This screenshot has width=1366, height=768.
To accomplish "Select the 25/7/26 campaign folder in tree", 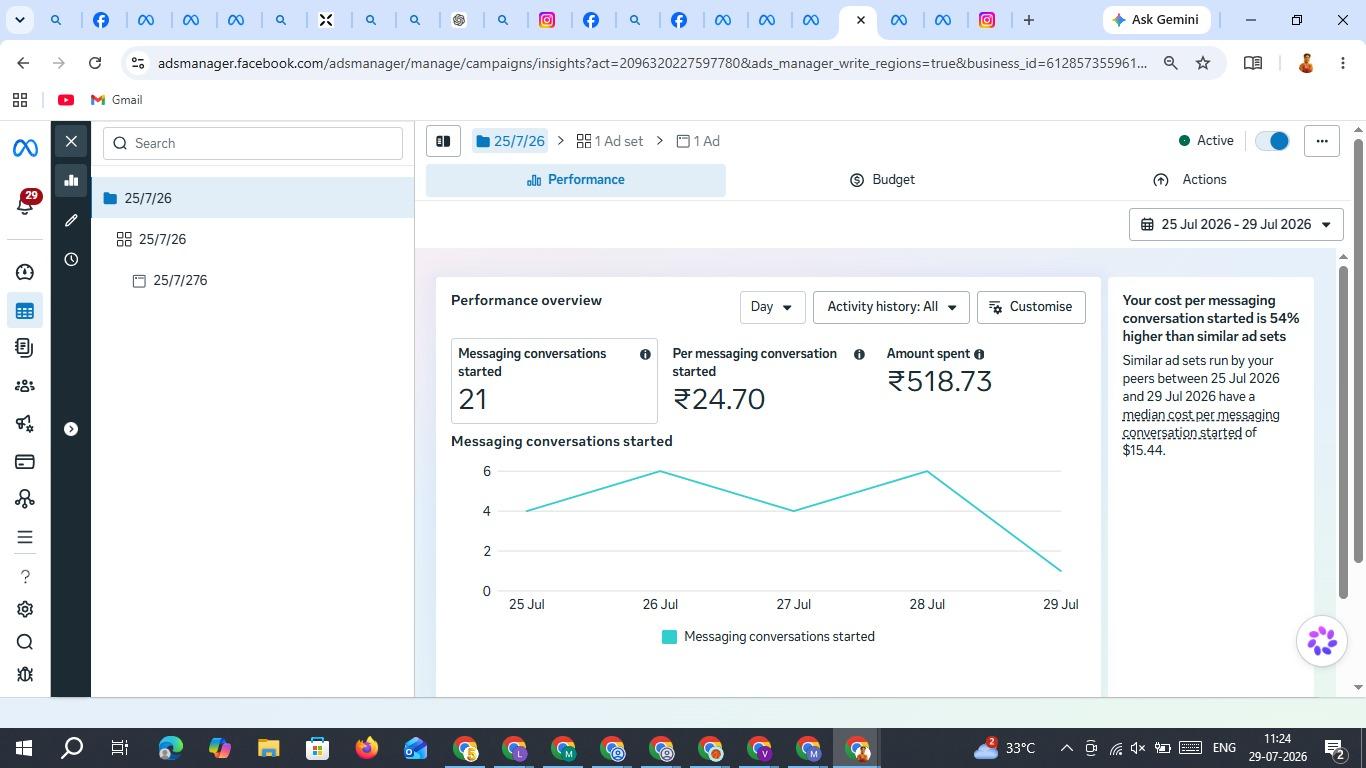I will (x=252, y=198).
